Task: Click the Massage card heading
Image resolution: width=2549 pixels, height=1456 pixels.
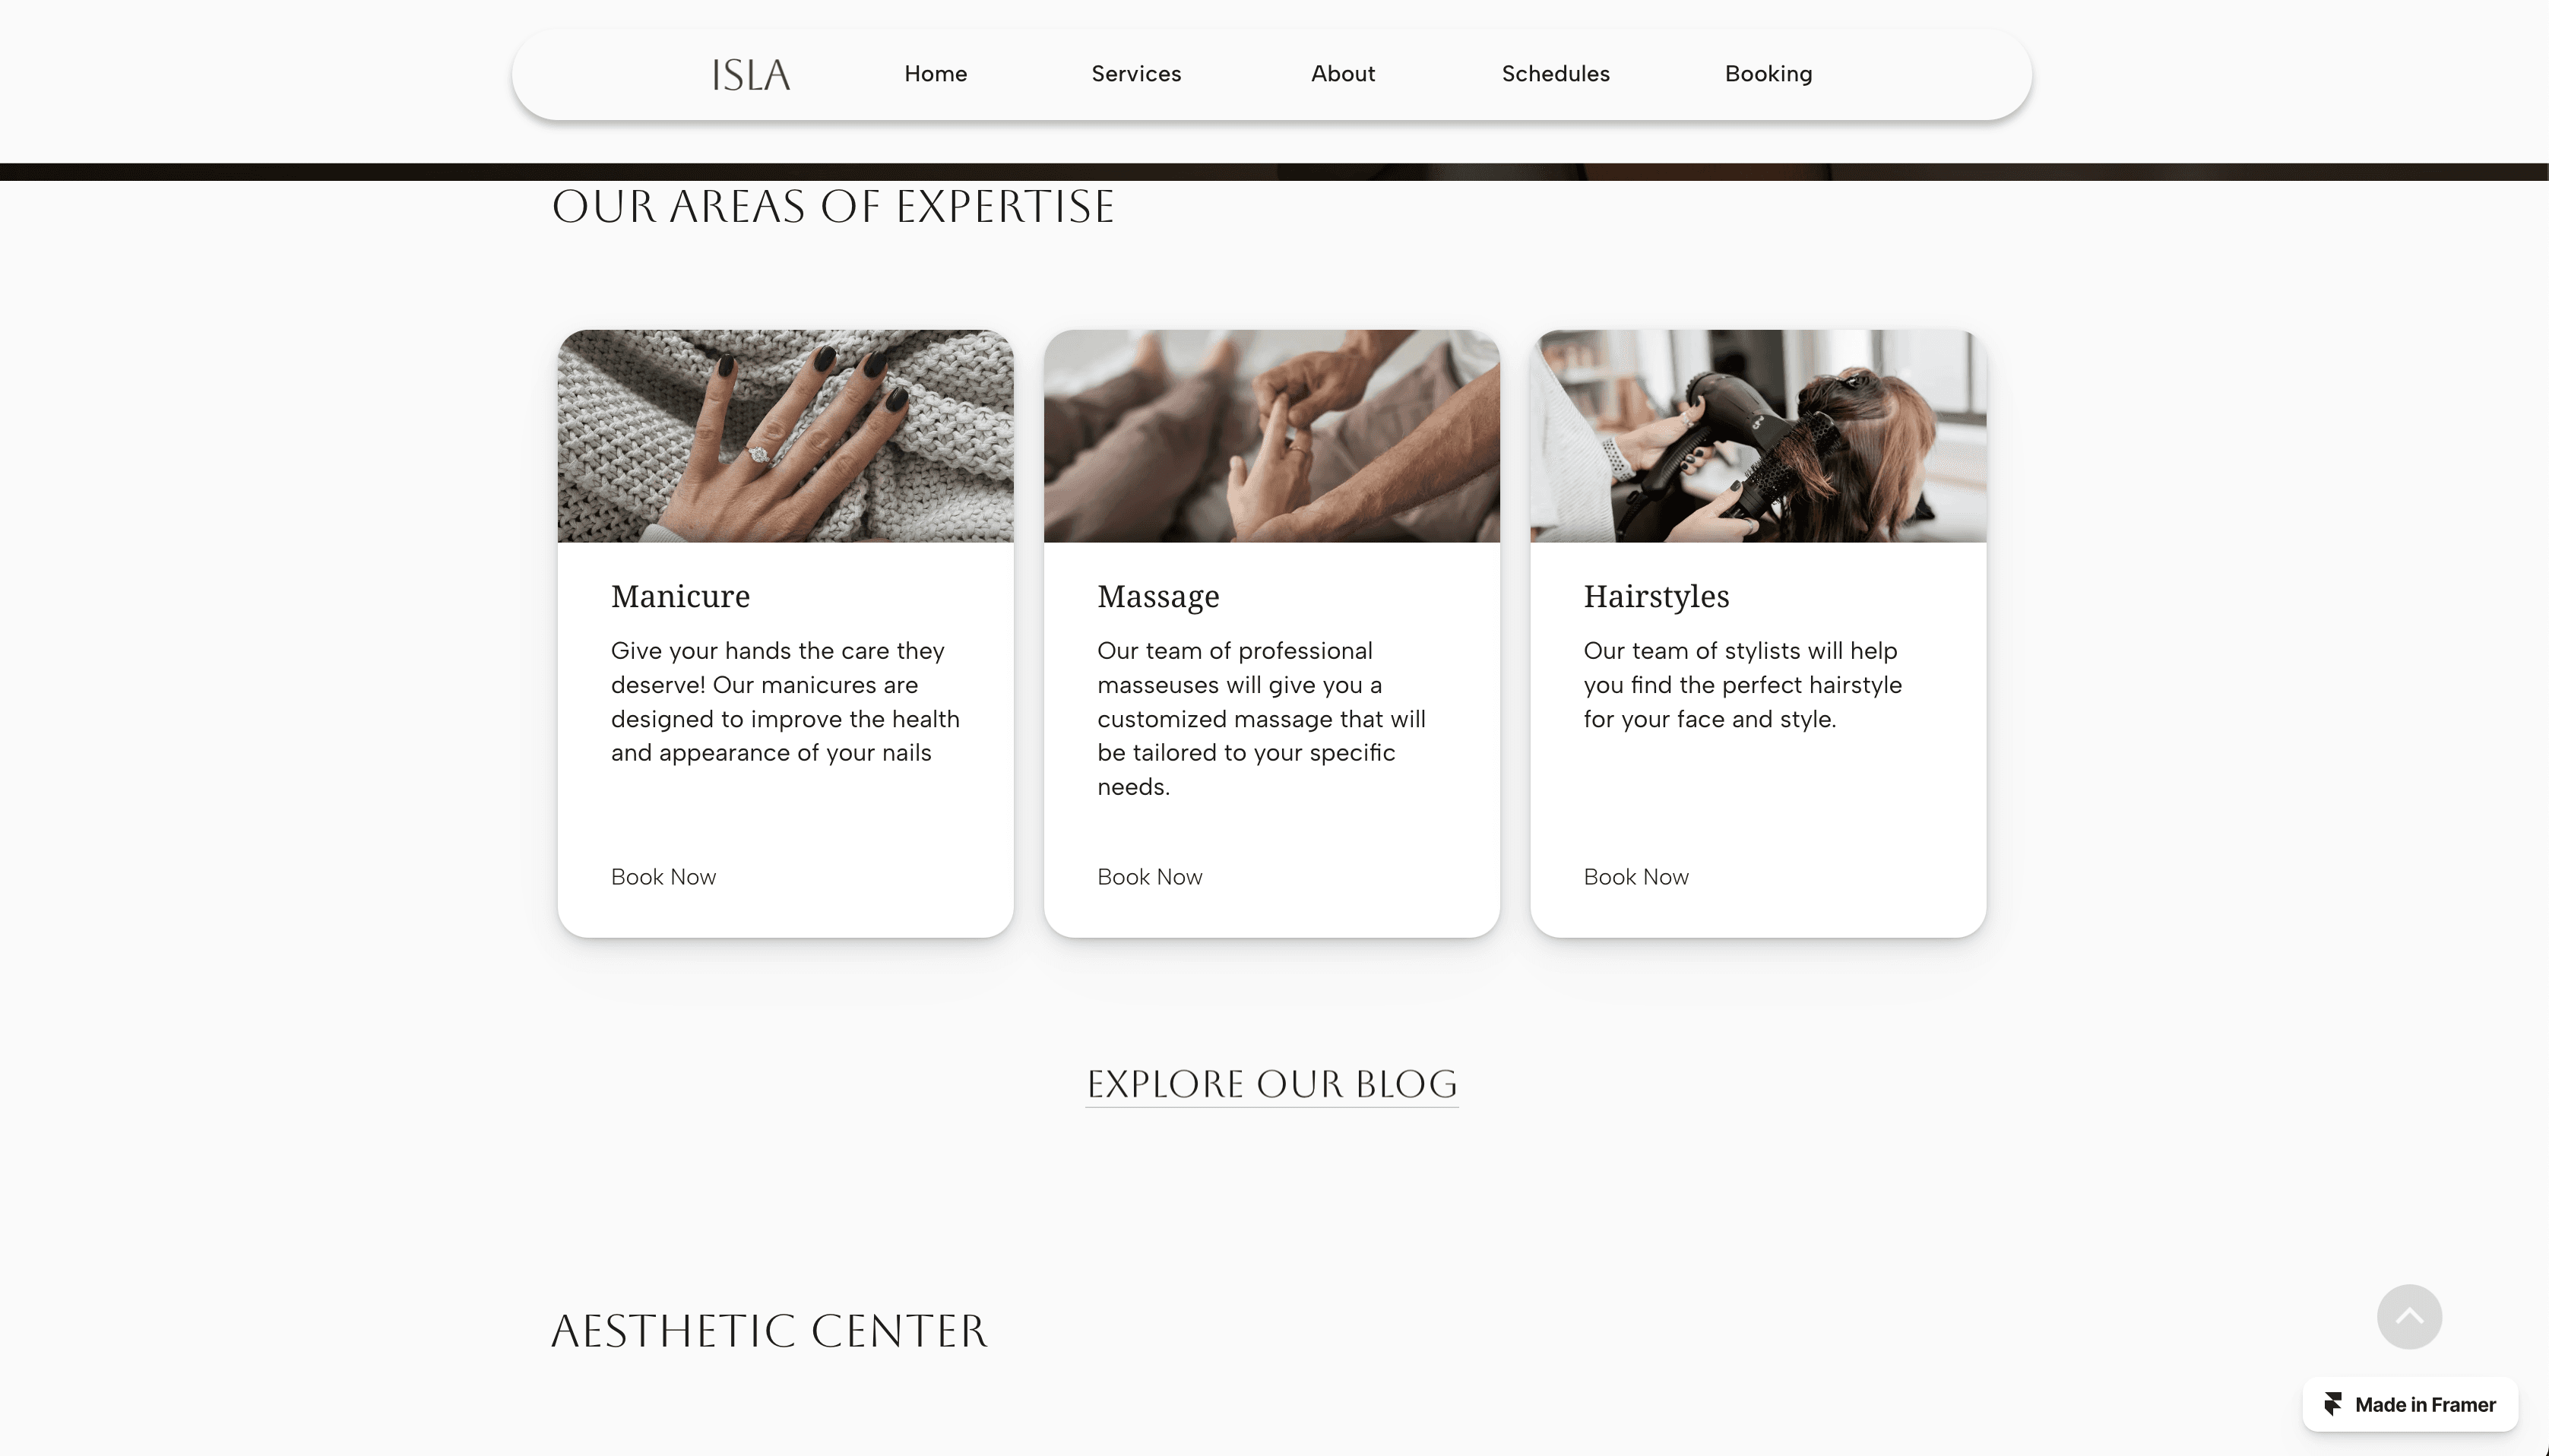Action: pos(1158,597)
